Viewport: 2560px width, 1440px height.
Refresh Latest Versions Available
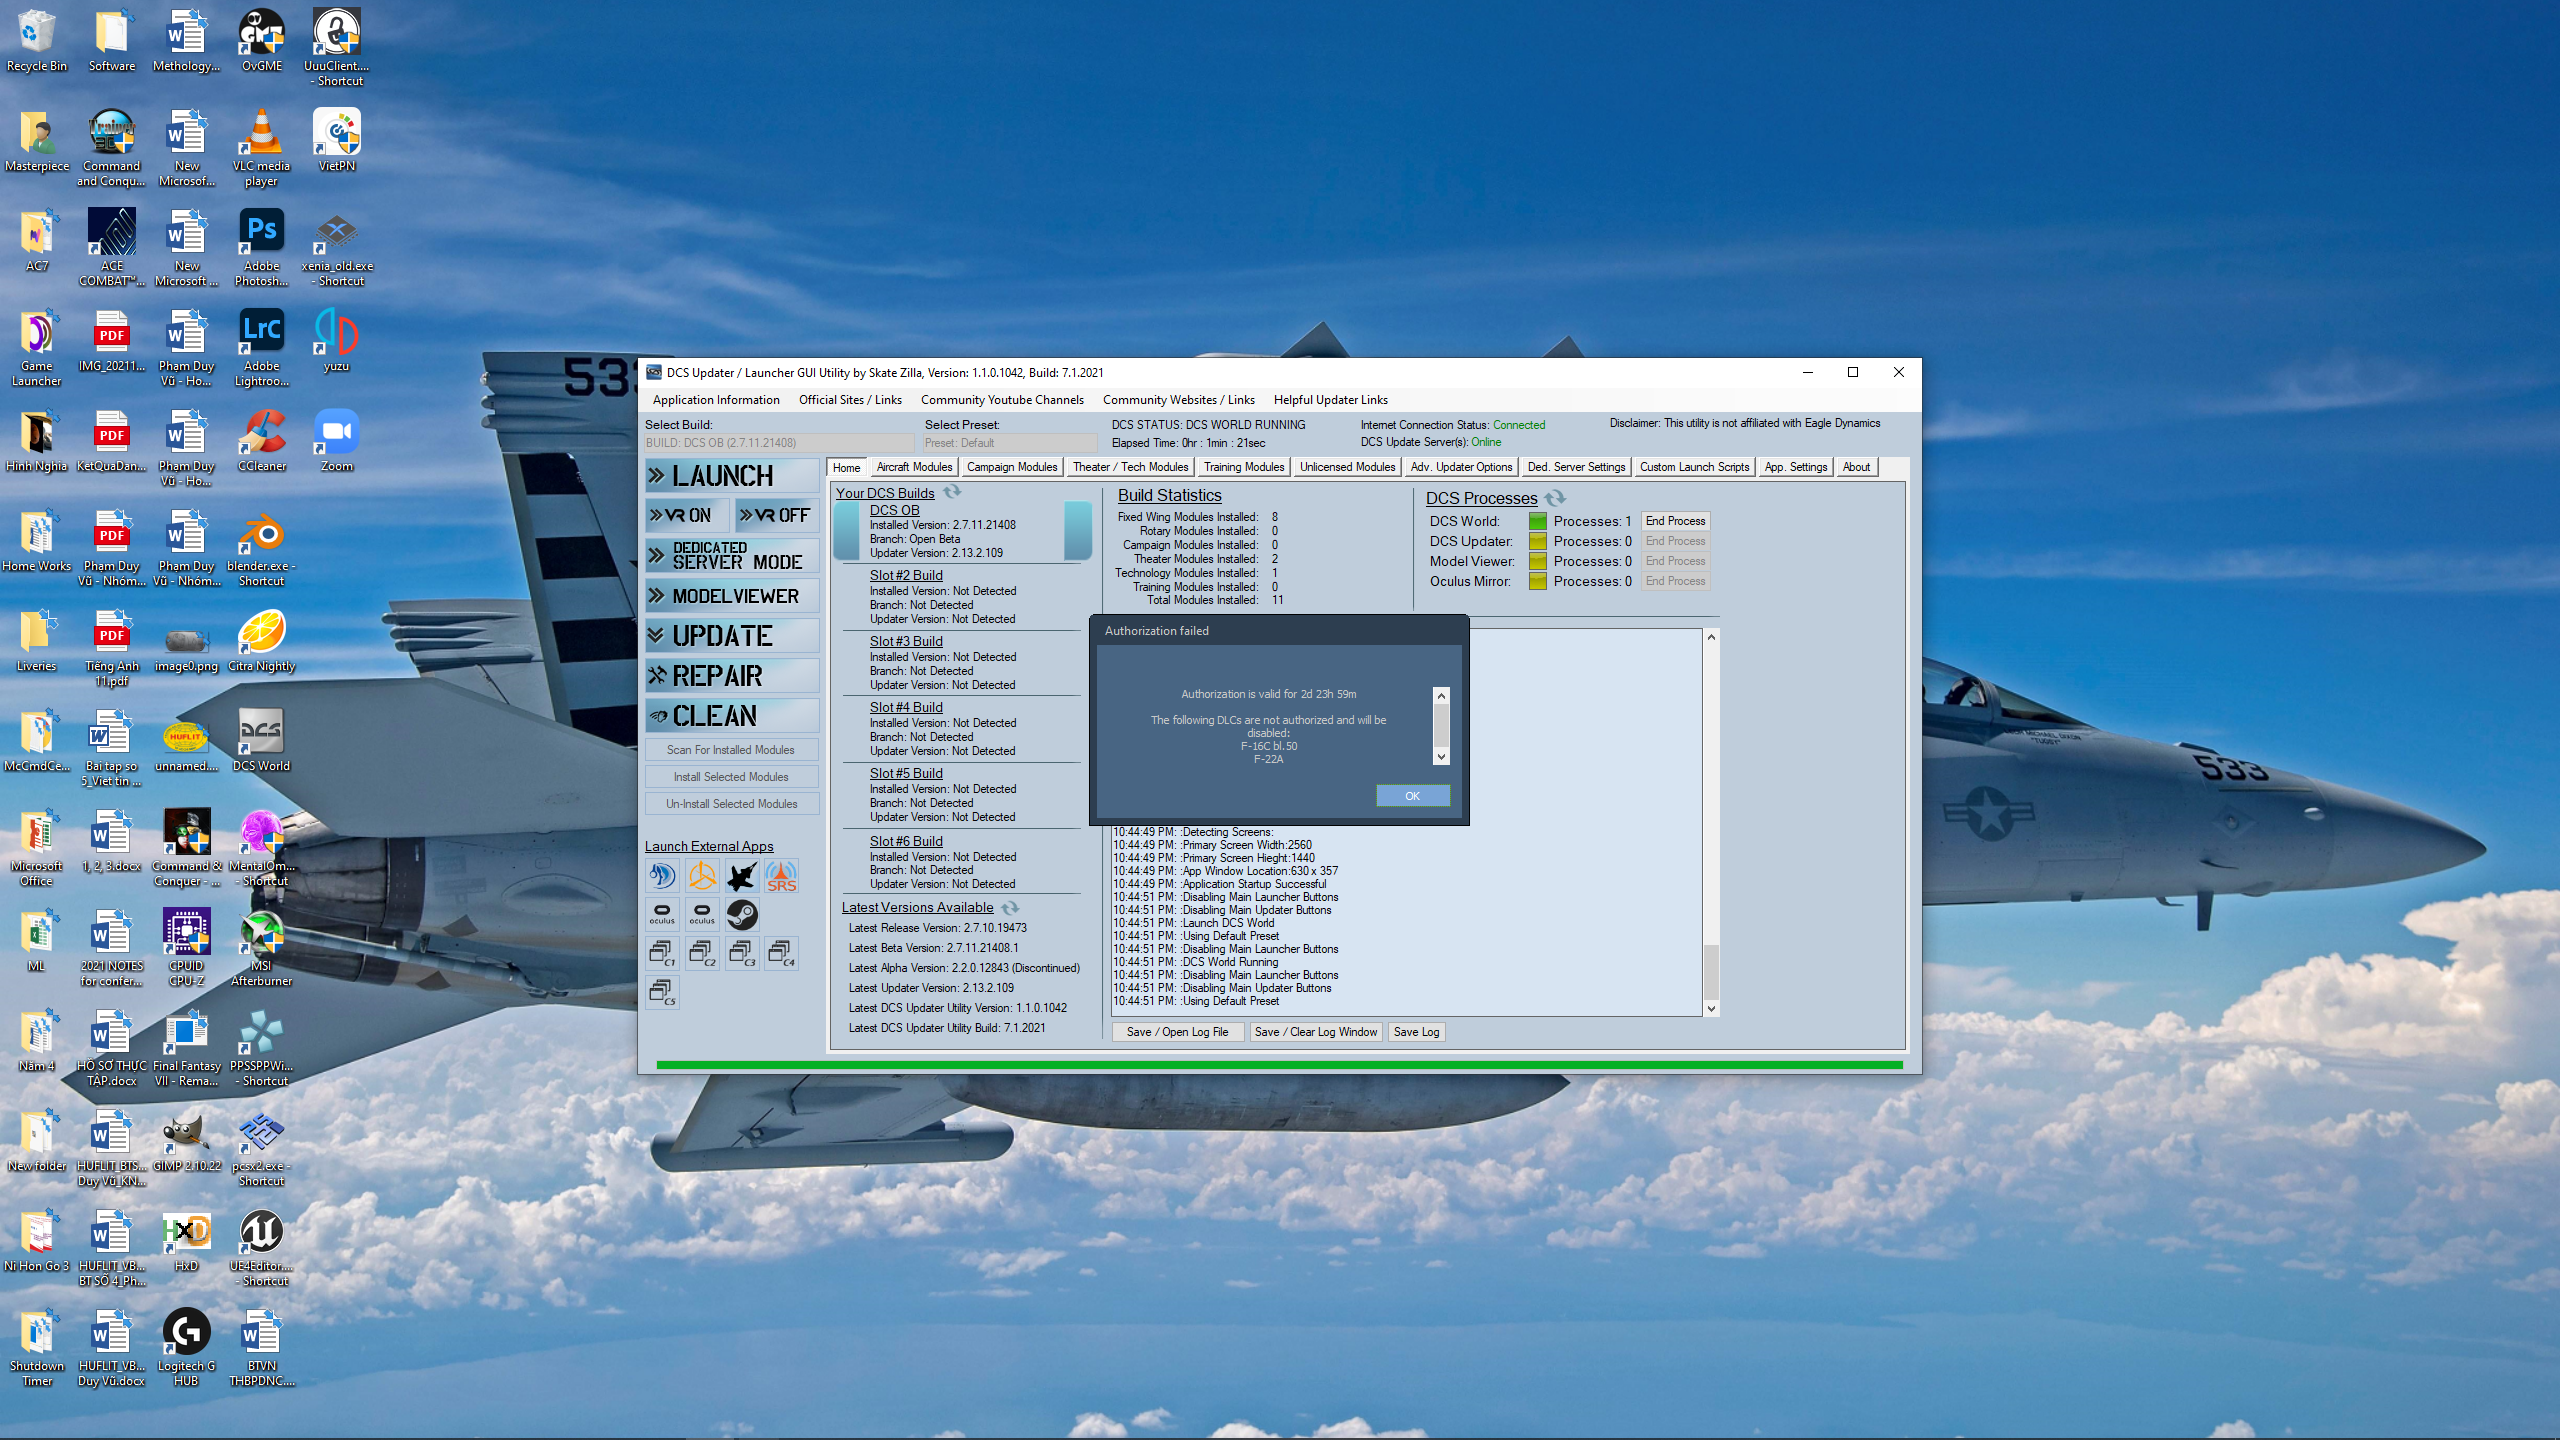point(1010,908)
